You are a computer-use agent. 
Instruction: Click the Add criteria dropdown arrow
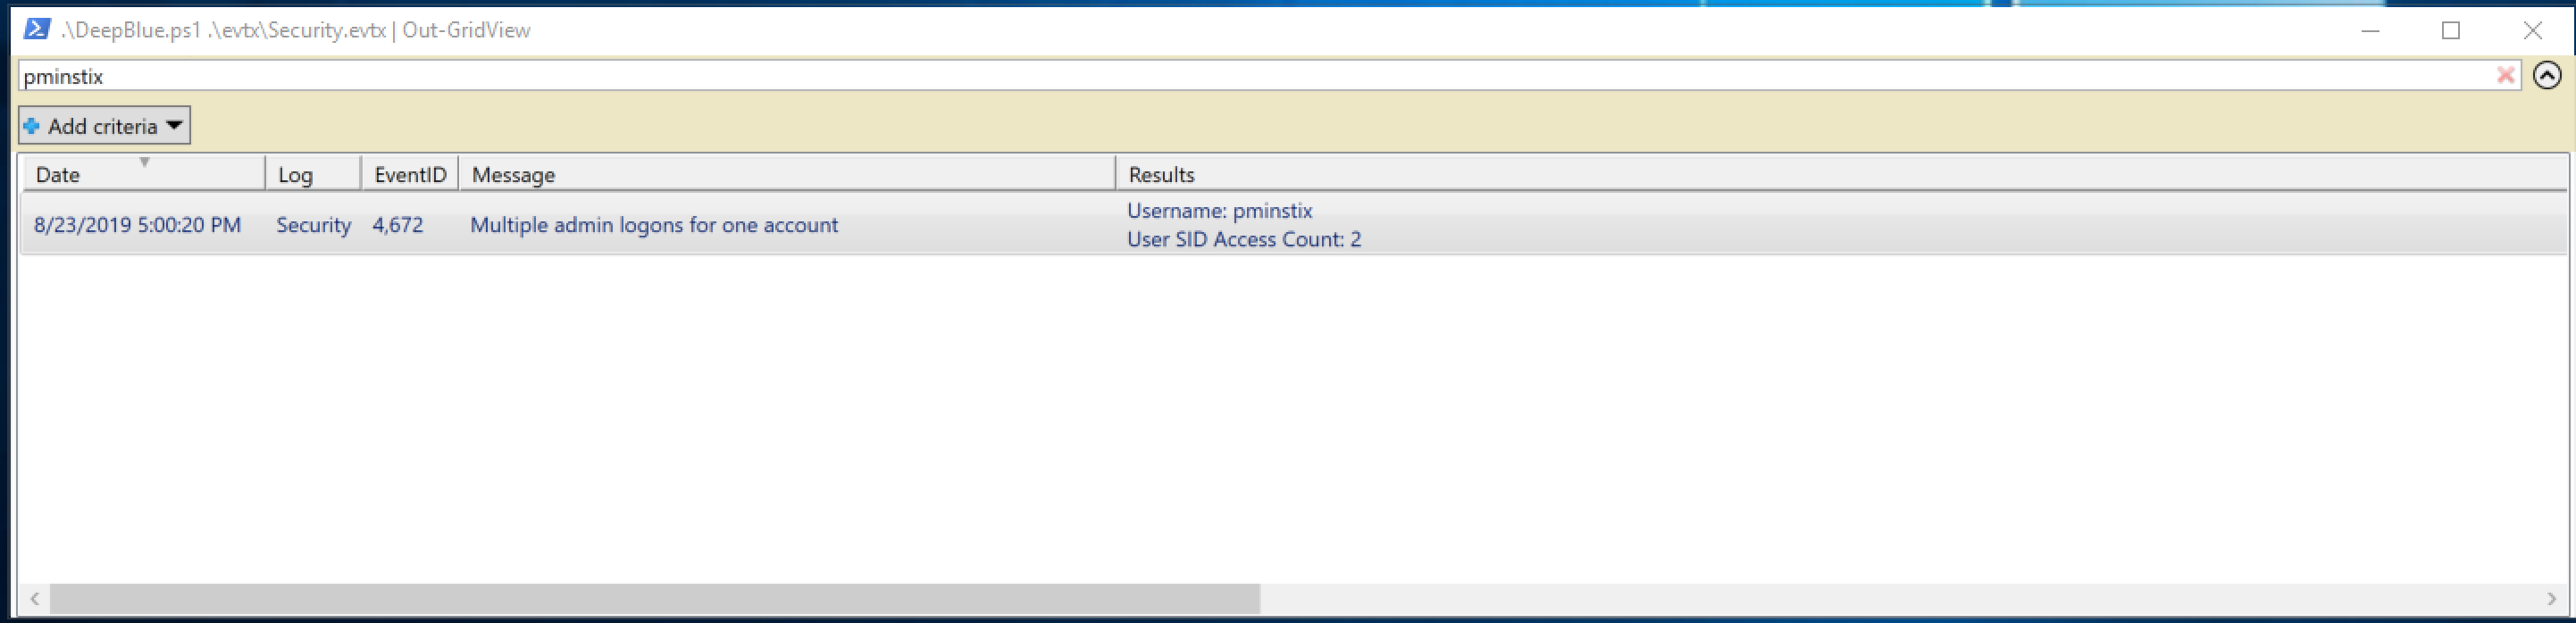click(x=174, y=126)
